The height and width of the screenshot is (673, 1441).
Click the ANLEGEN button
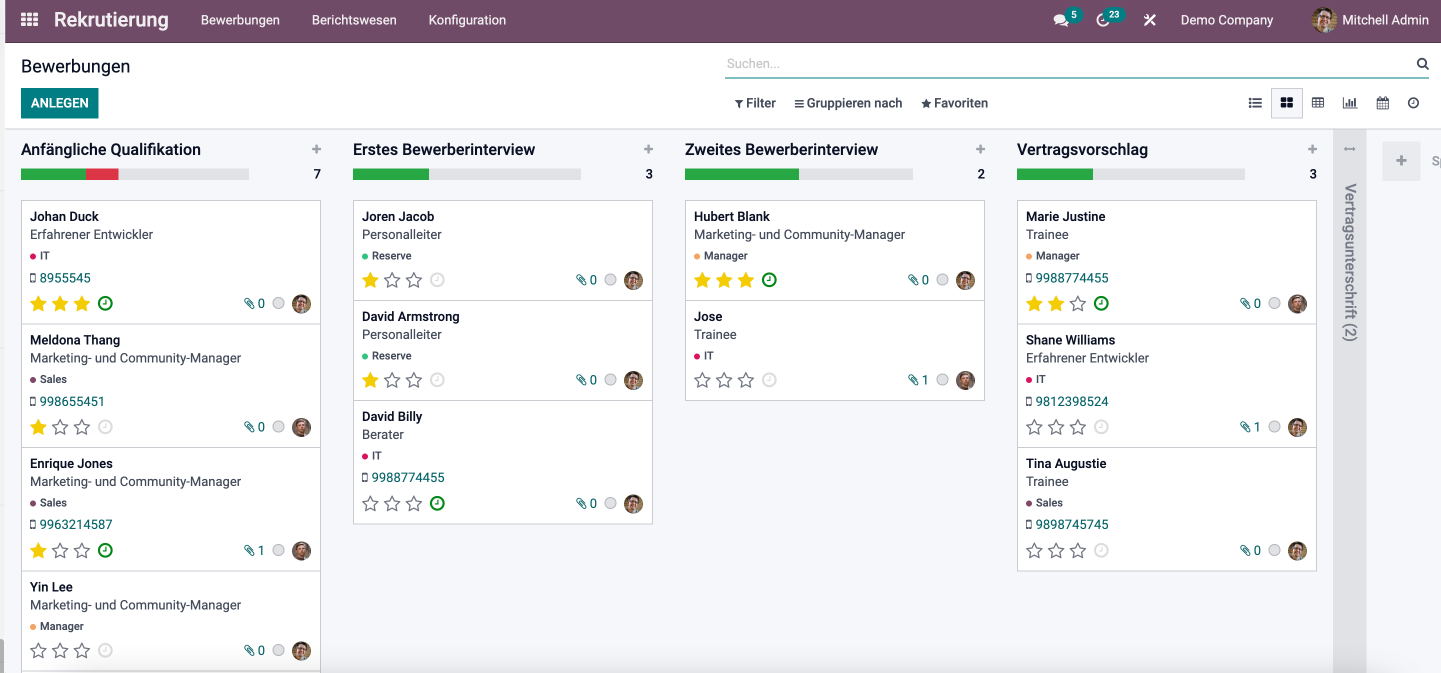(59, 103)
